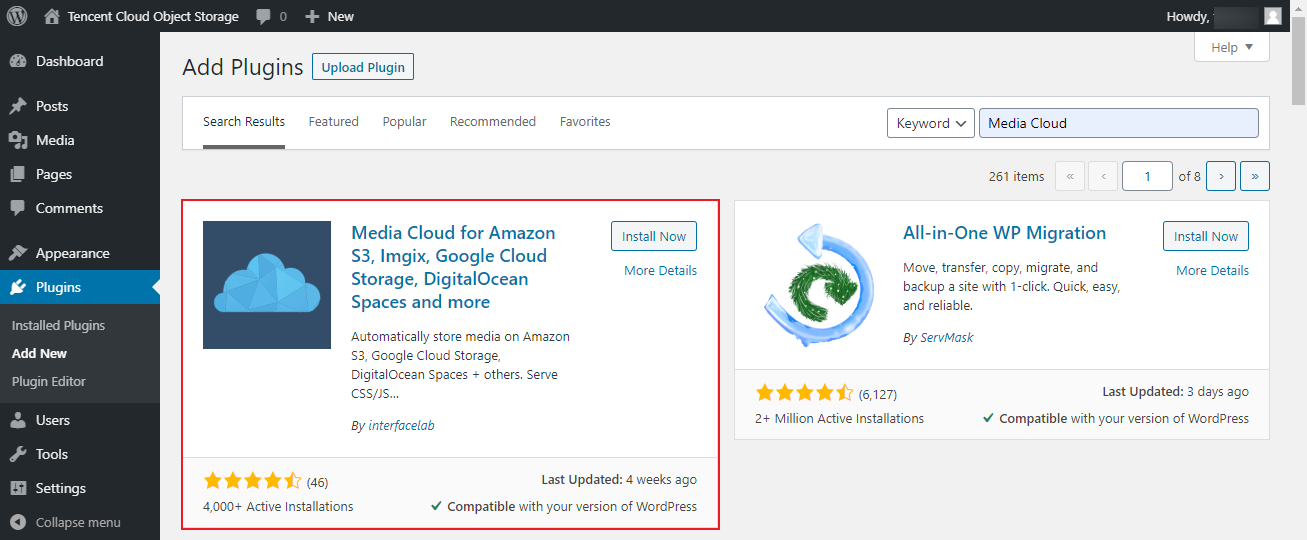Expand the Help panel tab

tap(1232, 47)
